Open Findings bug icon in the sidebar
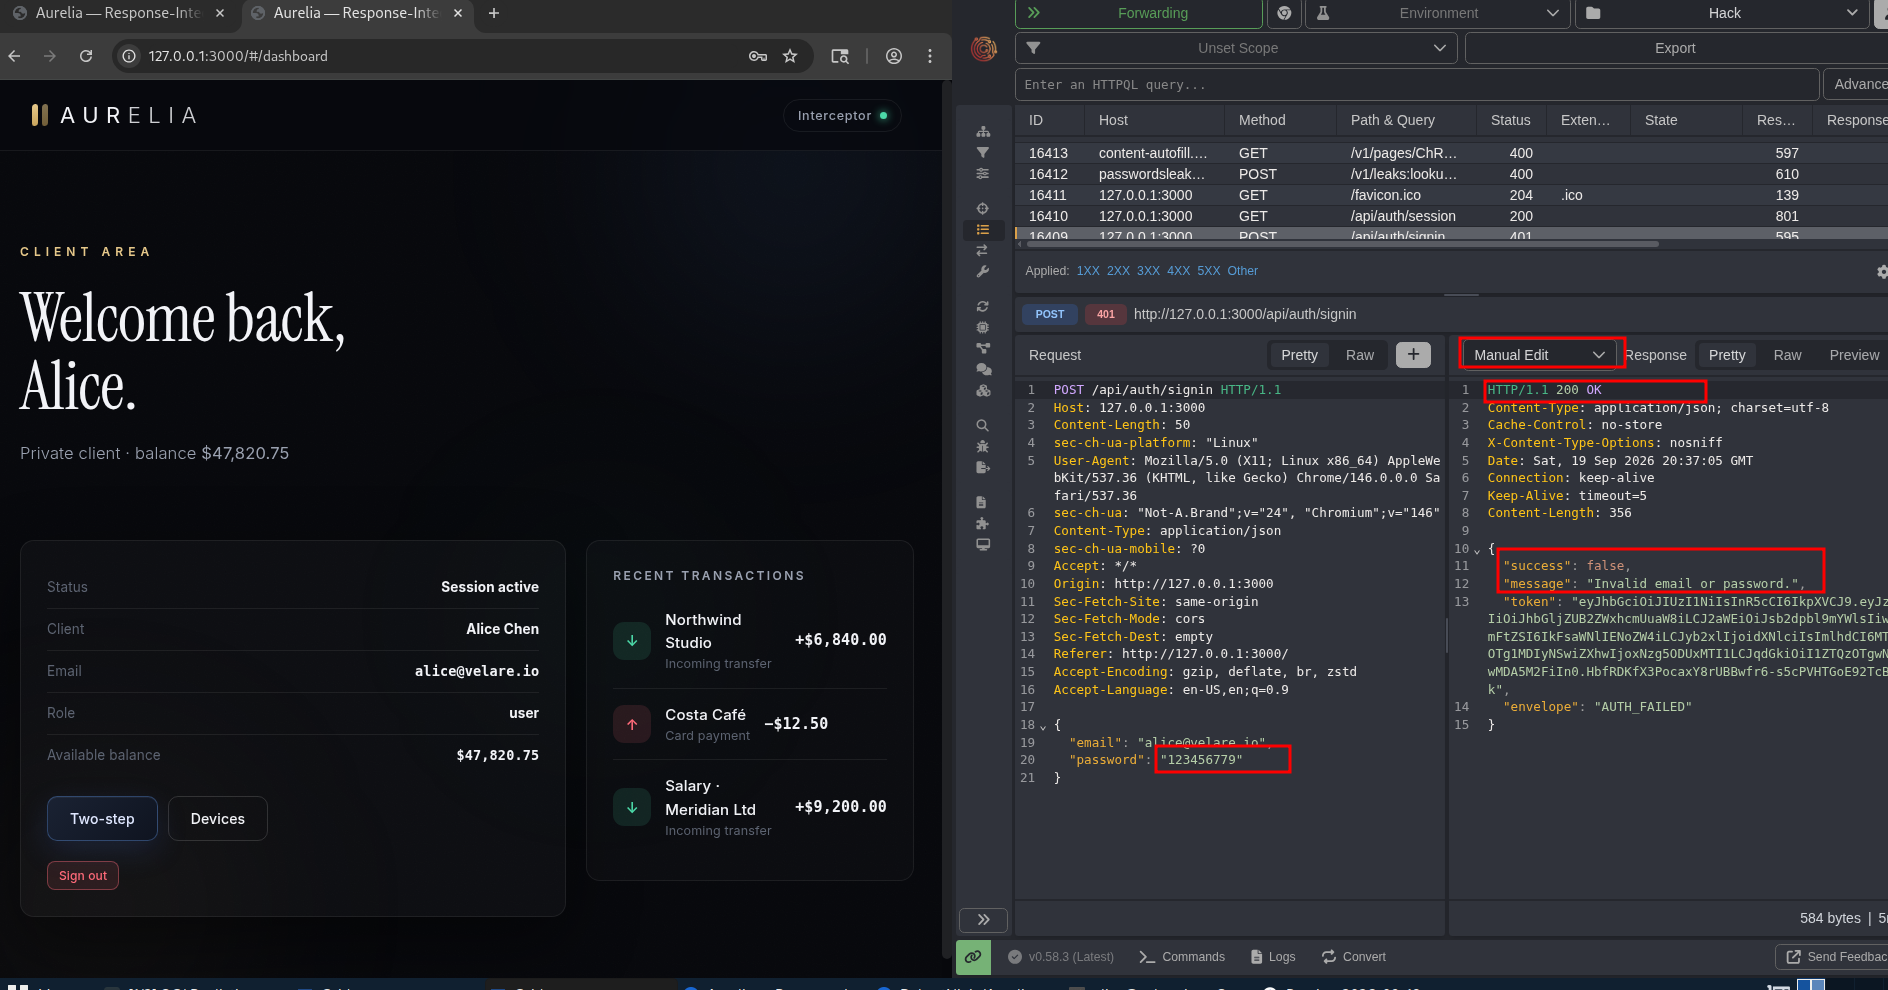Viewport: 1888px width, 990px height. click(983, 446)
